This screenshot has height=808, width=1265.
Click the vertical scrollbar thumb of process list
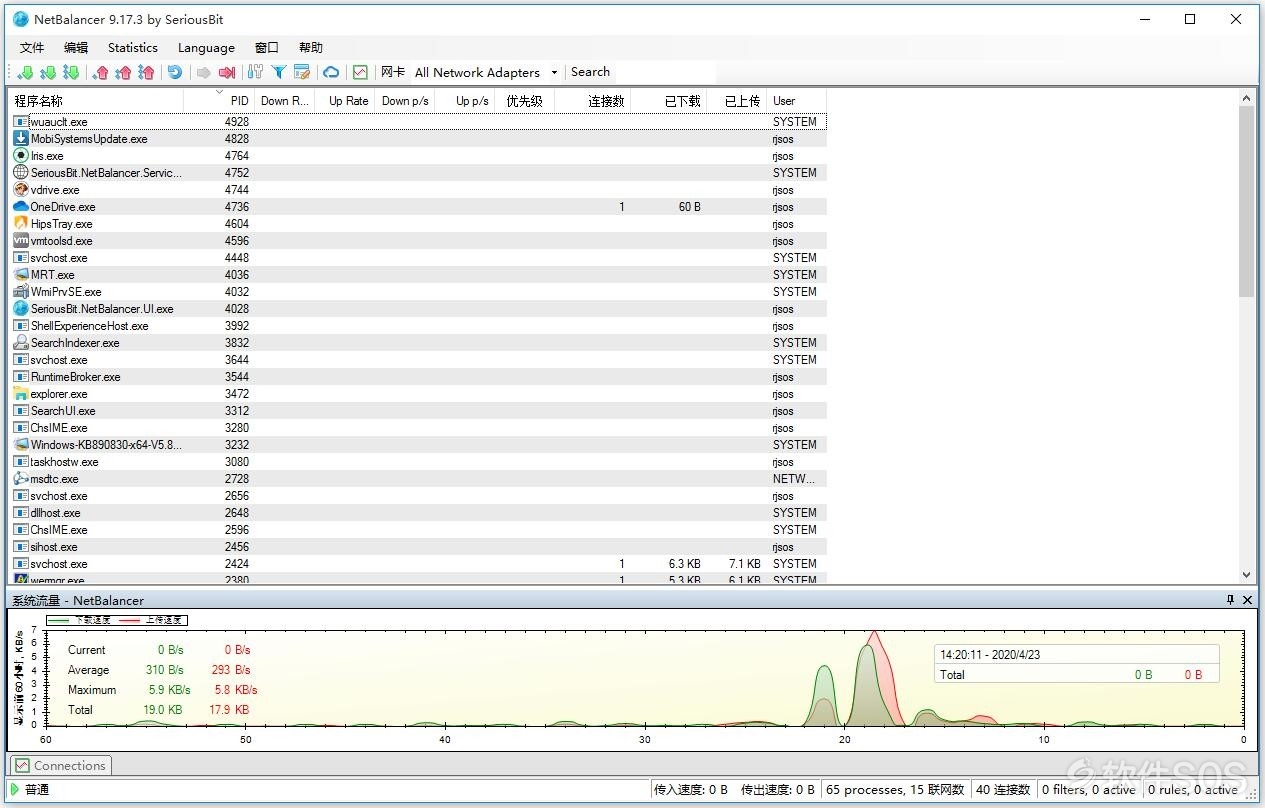click(1246, 200)
